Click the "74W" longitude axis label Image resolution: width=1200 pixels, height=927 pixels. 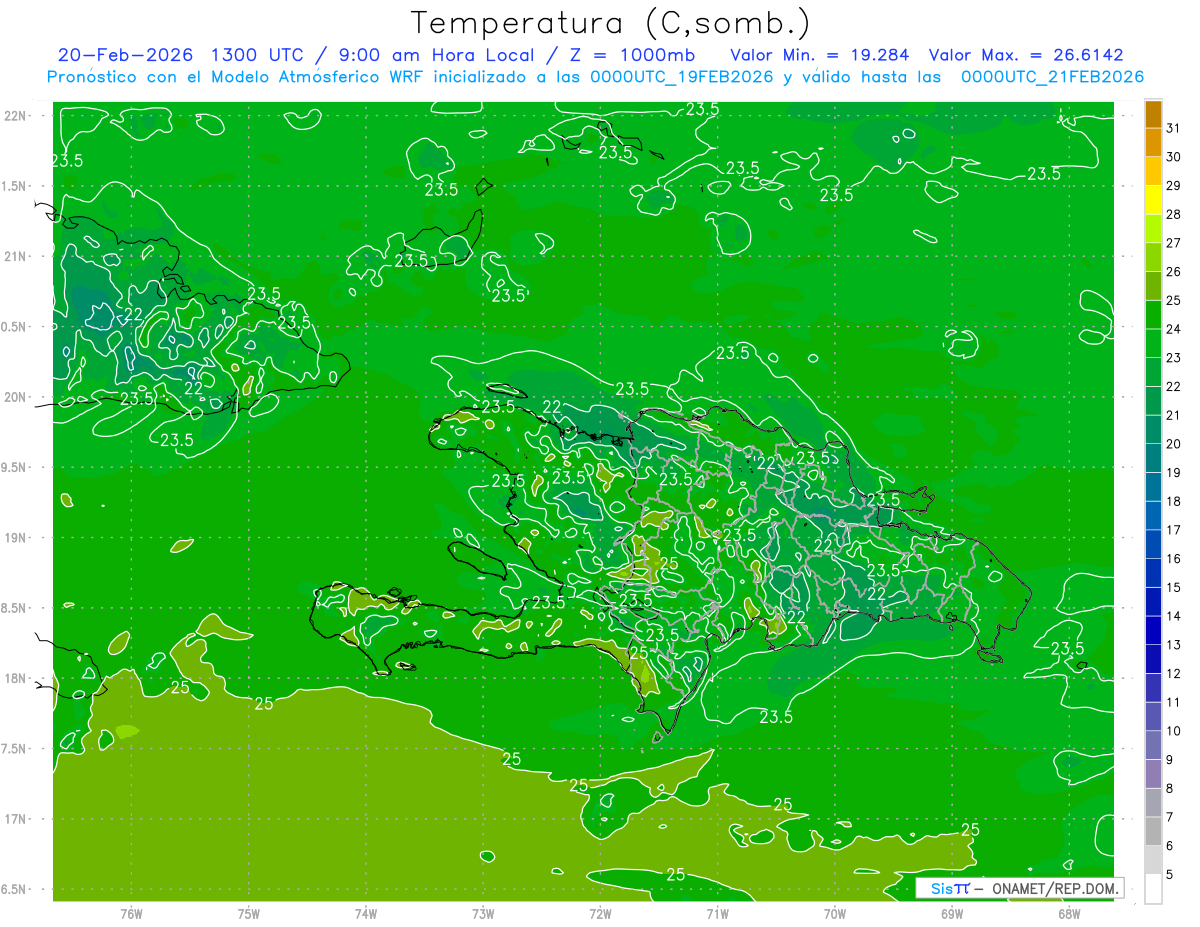click(366, 915)
